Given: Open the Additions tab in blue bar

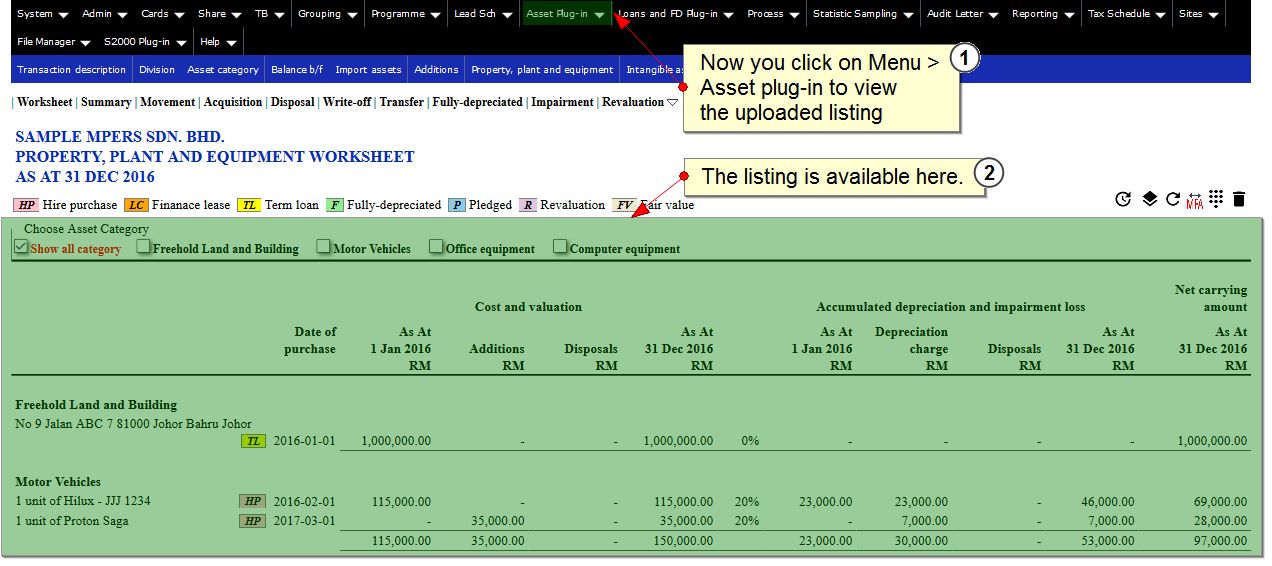Looking at the screenshot, I should [x=436, y=70].
